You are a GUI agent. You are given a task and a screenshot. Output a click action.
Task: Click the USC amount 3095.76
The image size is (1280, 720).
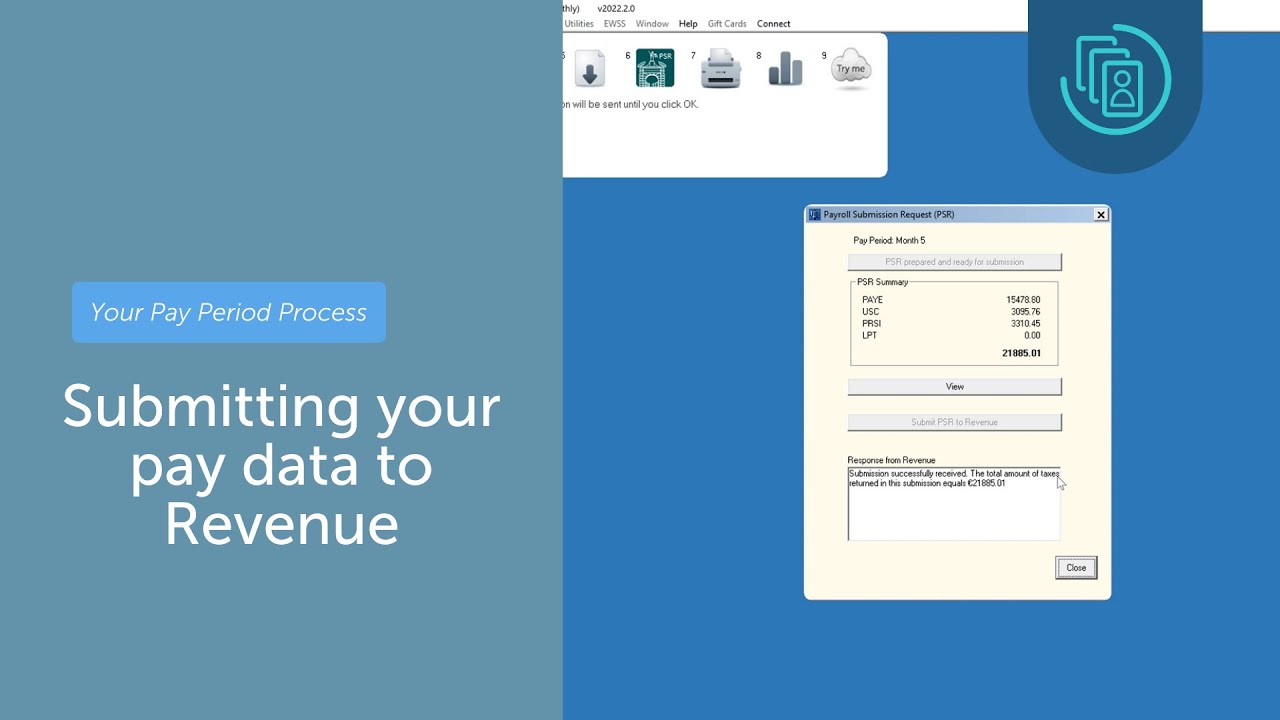pyautogui.click(x=1026, y=312)
